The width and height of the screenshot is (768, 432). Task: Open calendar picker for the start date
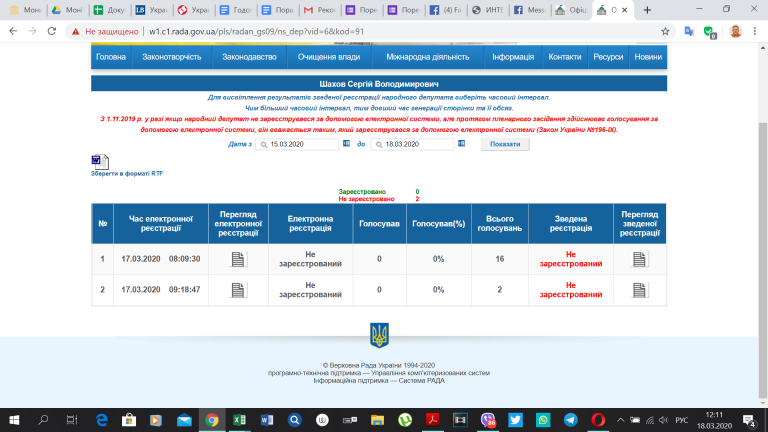coord(263,145)
